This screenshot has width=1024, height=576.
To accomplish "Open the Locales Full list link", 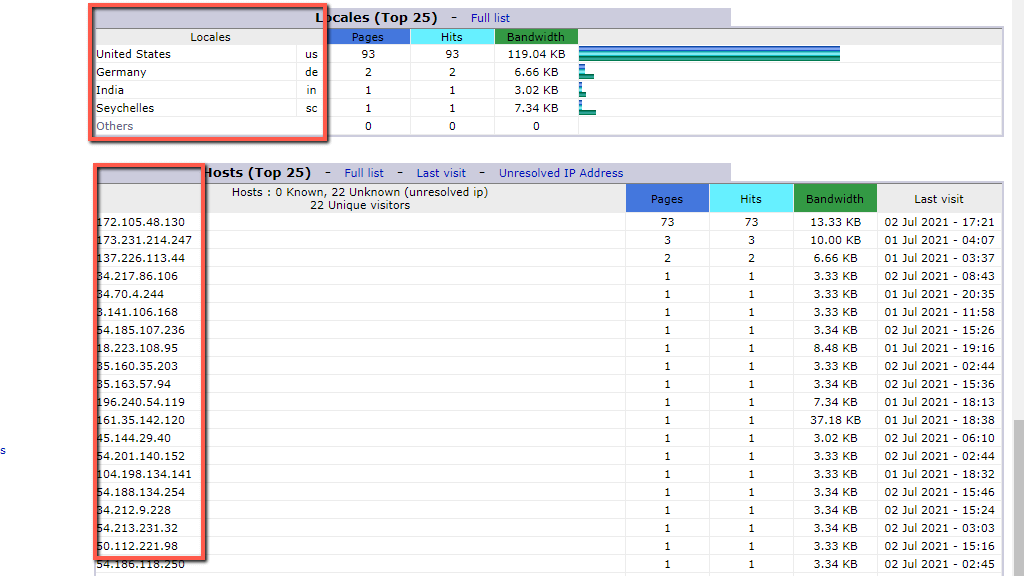I will click(x=490, y=18).
